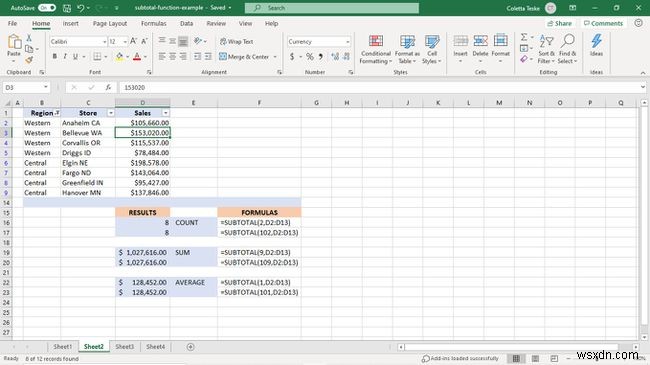Toggle Bold formatting

(x=54, y=56)
